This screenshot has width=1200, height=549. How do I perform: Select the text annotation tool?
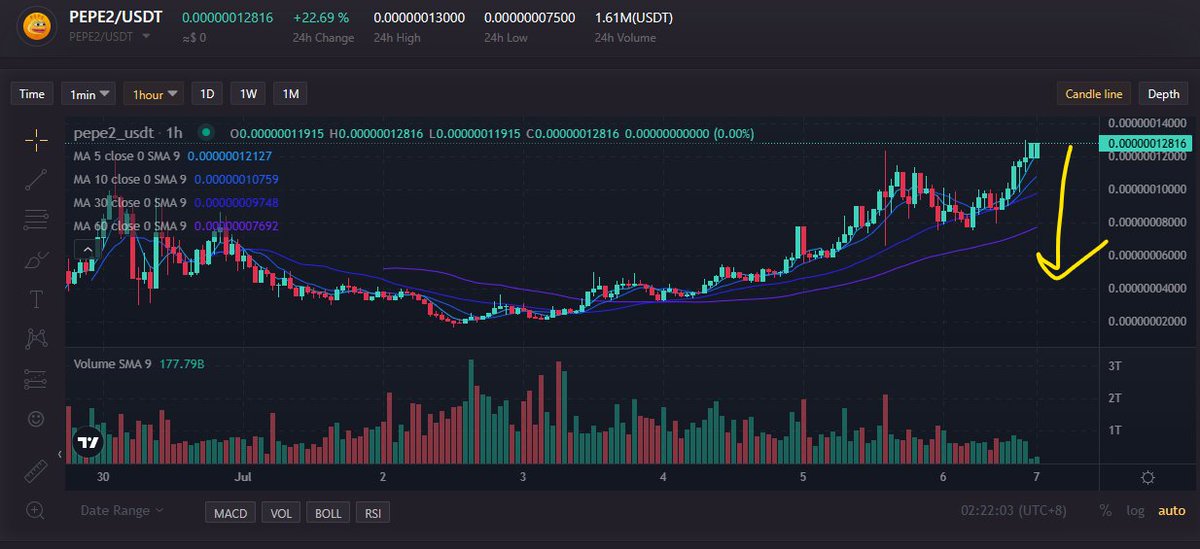point(36,299)
